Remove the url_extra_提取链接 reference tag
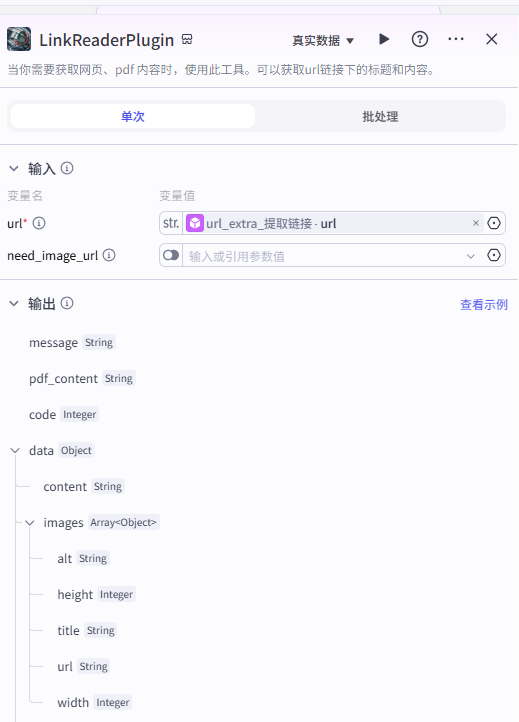 coord(476,223)
